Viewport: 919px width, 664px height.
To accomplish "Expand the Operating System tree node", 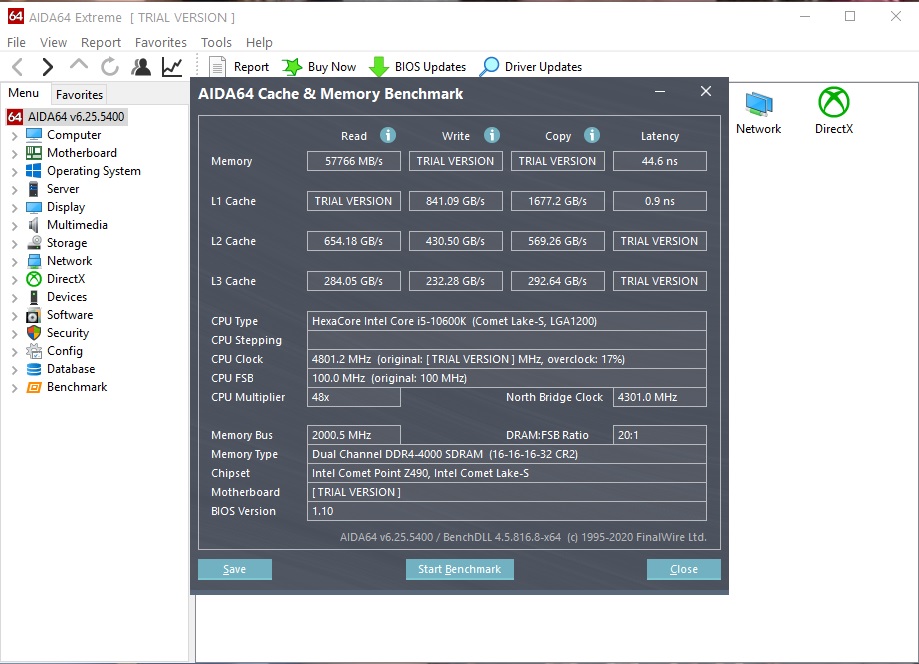I will point(15,172).
